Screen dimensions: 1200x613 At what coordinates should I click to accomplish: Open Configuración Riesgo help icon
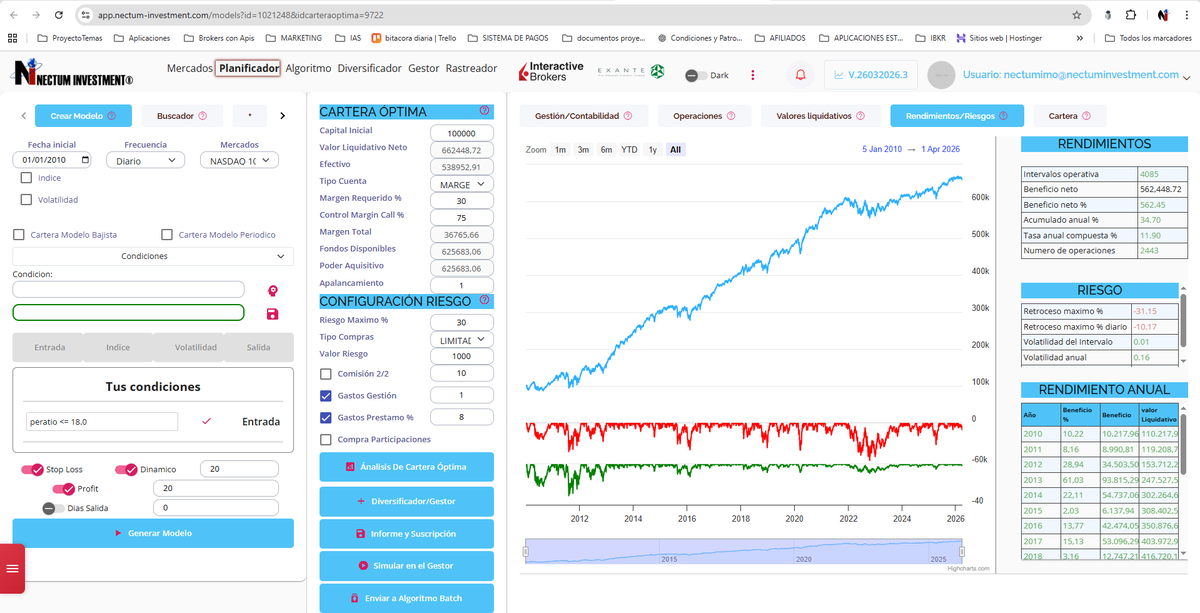(x=485, y=300)
